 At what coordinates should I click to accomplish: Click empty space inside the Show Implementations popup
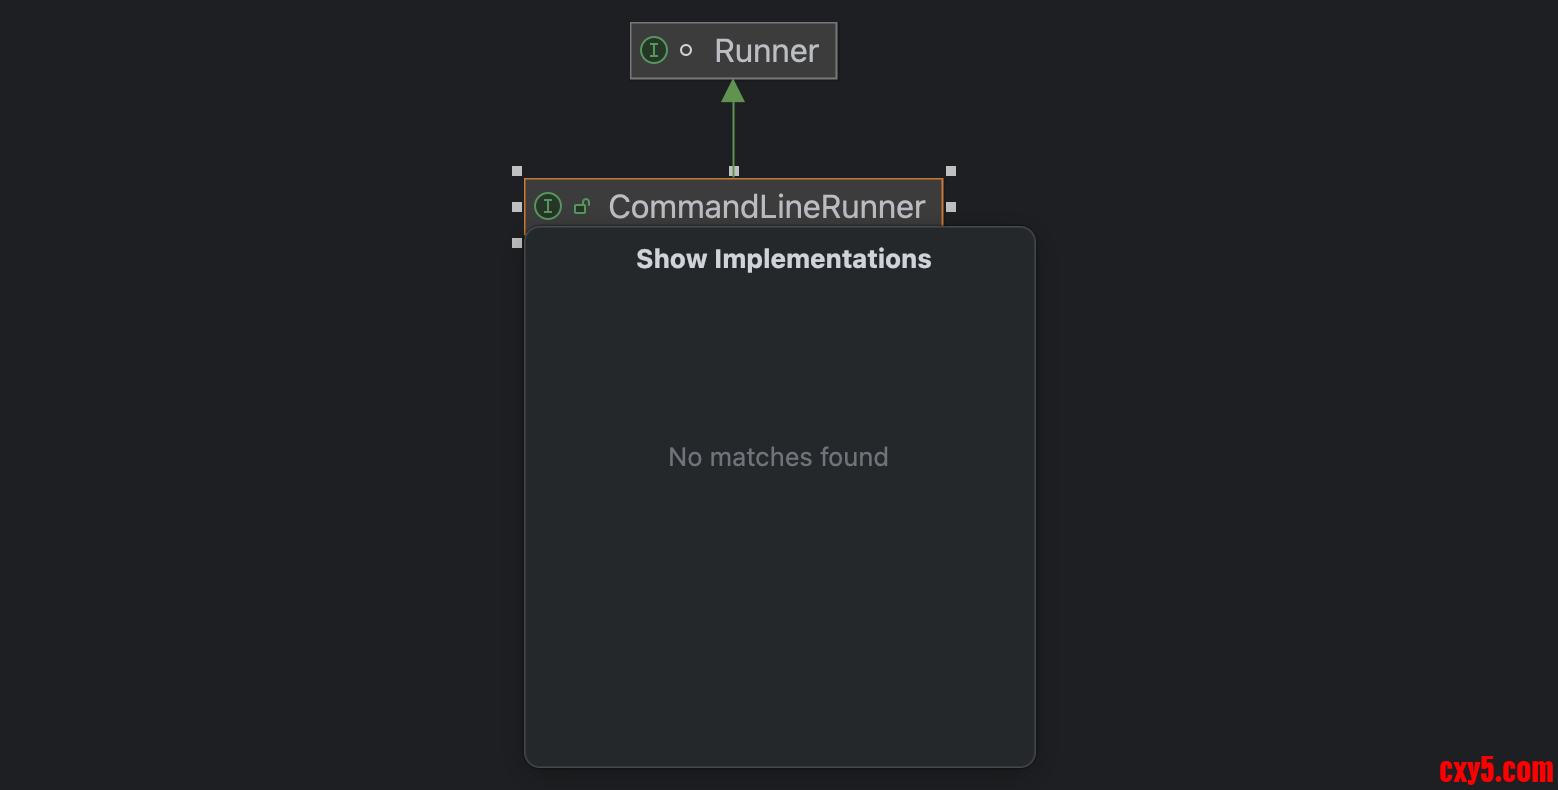click(x=780, y=620)
